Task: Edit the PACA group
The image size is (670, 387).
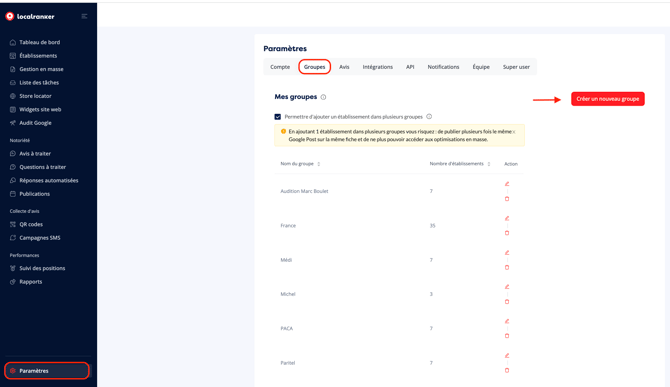Action: click(507, 321)
